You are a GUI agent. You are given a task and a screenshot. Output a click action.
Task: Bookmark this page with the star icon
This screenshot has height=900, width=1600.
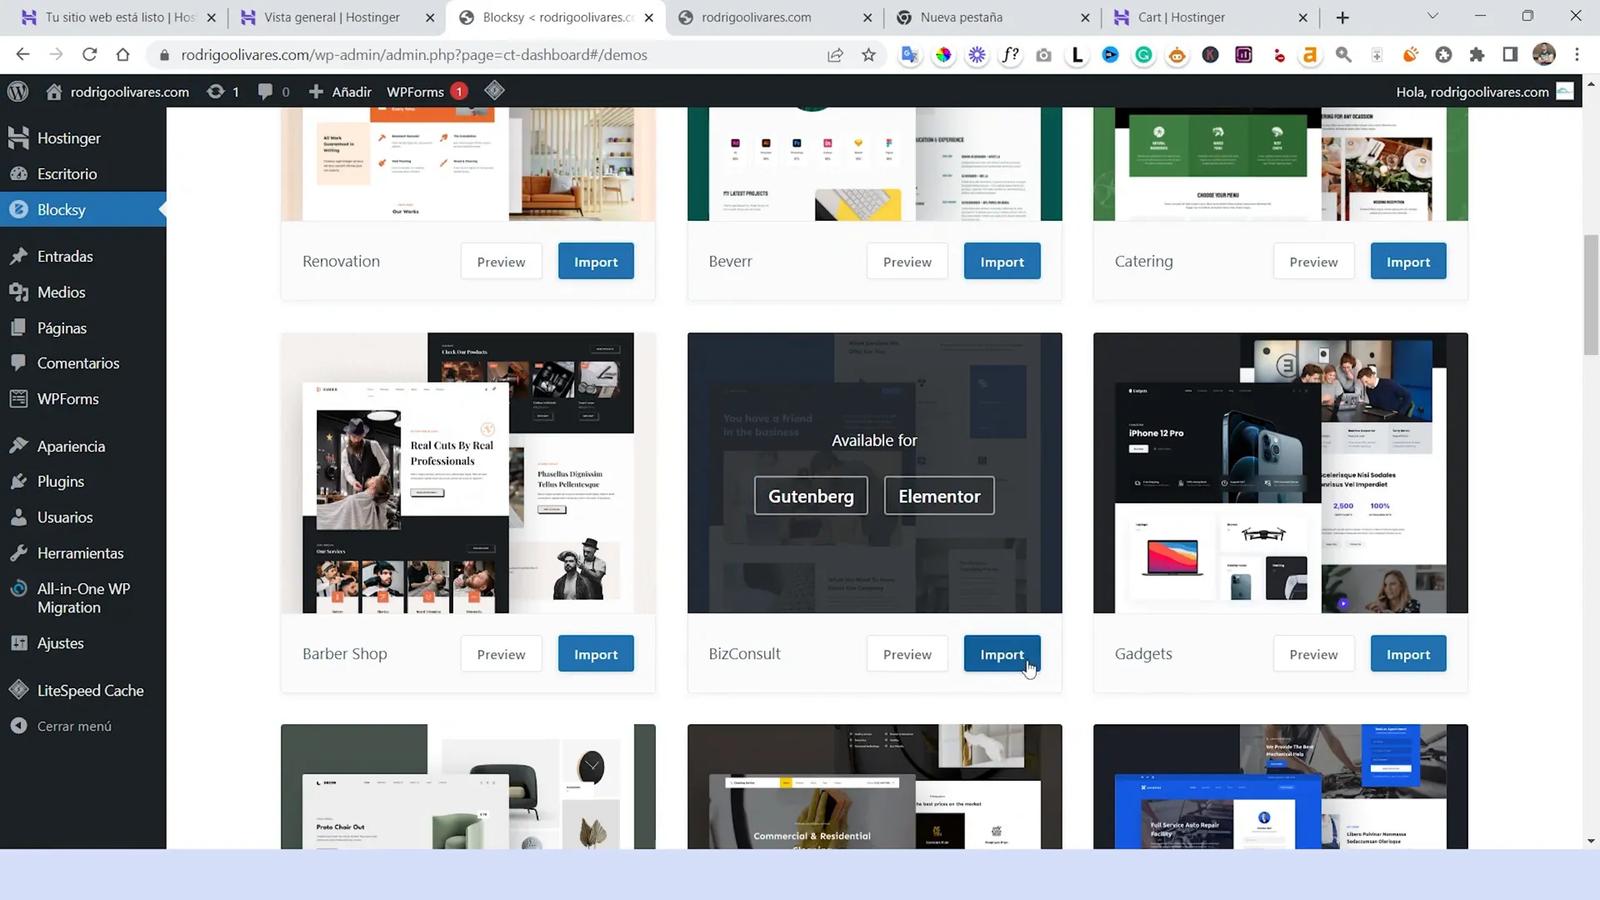(868, 55)
